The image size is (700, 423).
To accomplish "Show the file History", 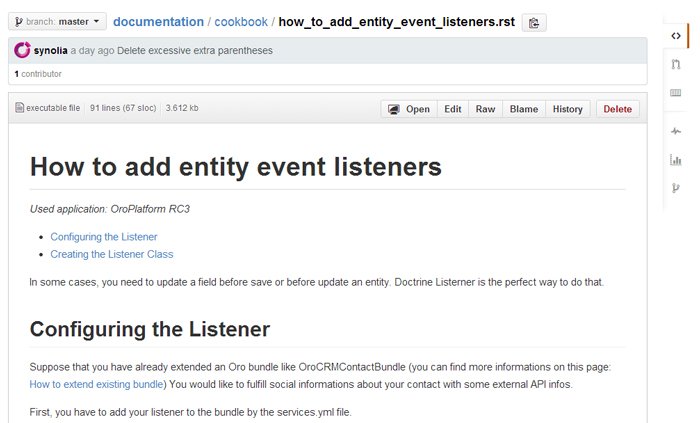I will [x=567, y=109].
